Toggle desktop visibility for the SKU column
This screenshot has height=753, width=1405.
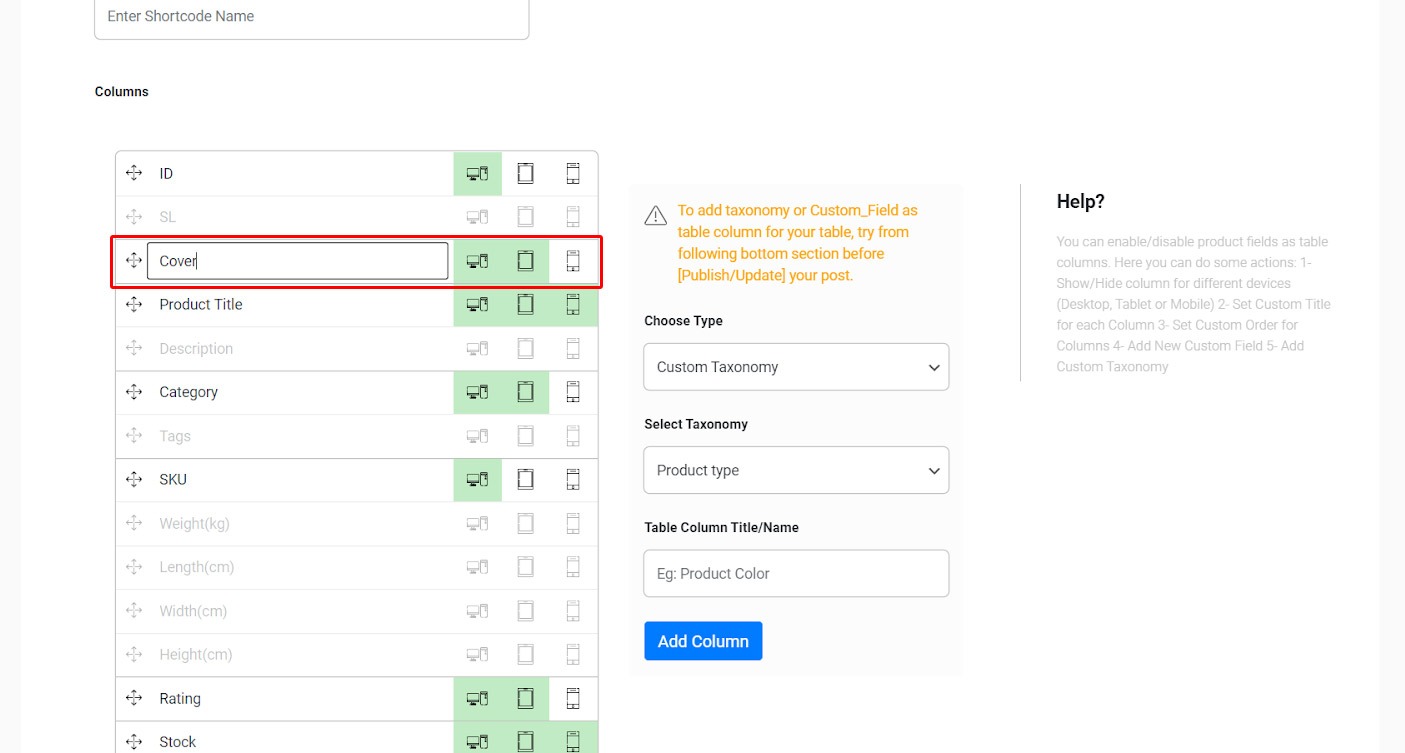click(478, 479)
